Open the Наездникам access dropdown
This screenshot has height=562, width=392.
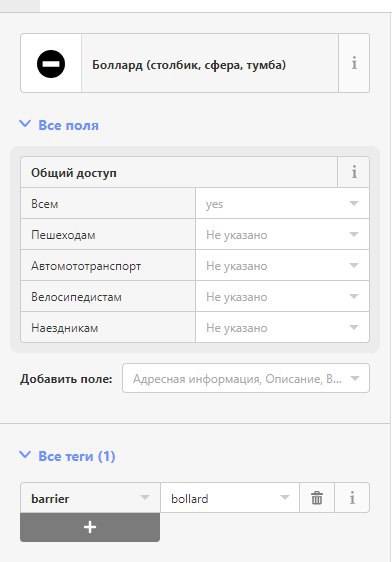tap(282, 328)
